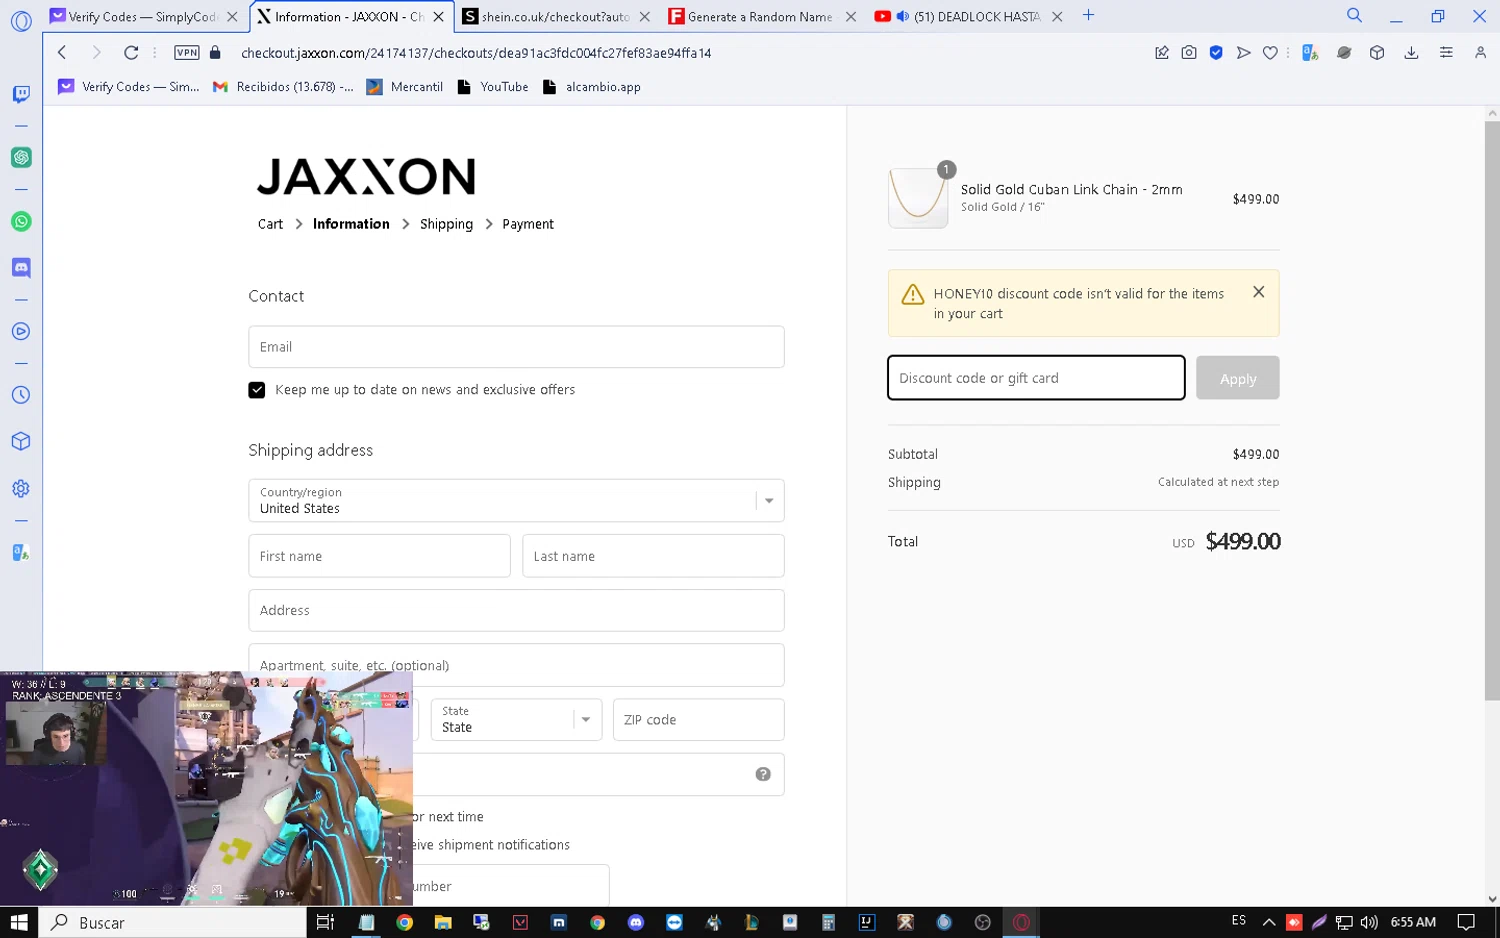Open the Mercantil bookmark
This screenshot has height=938, width=1500.
pyautogui.click(x=405, y=87)
